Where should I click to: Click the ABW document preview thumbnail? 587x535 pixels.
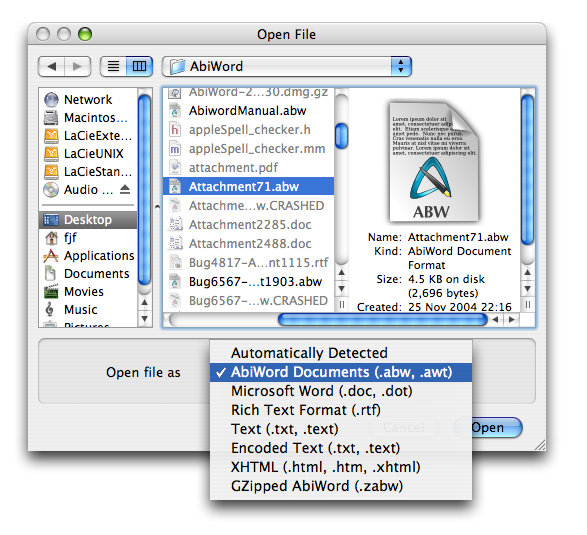coord(434,162)
